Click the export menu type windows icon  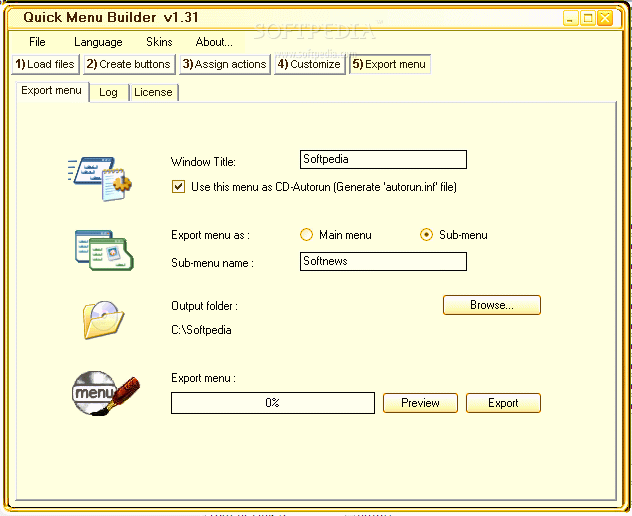pyautogui.click(x=104, y=250)
